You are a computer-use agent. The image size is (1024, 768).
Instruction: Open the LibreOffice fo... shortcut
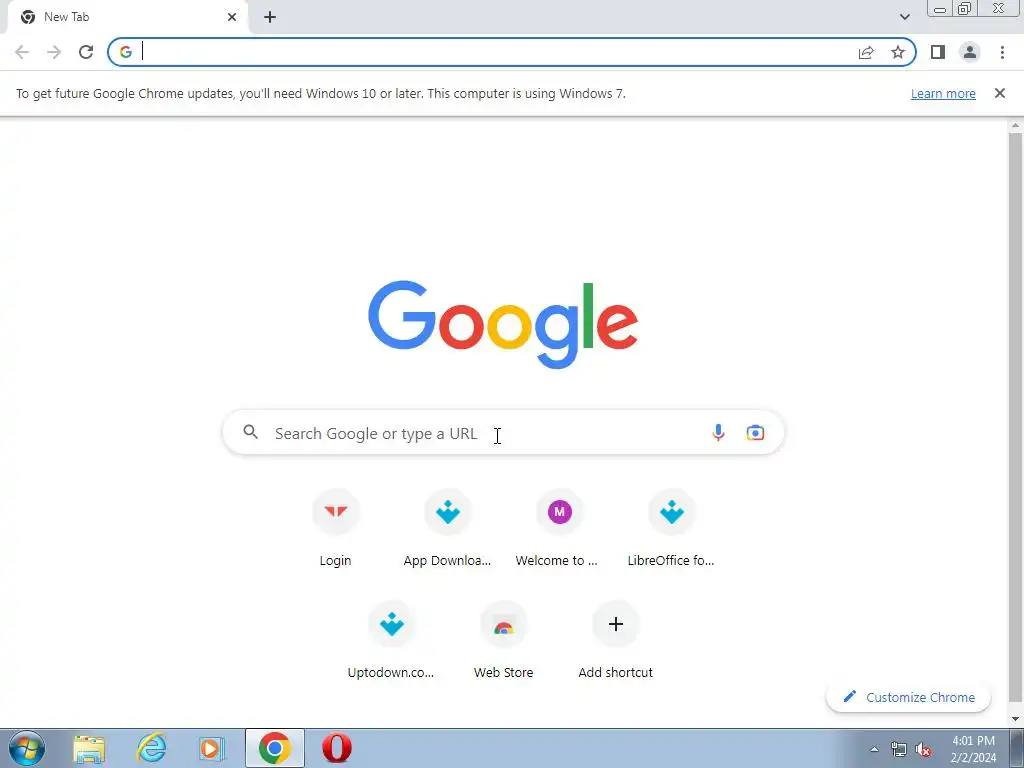click(671, 529)
